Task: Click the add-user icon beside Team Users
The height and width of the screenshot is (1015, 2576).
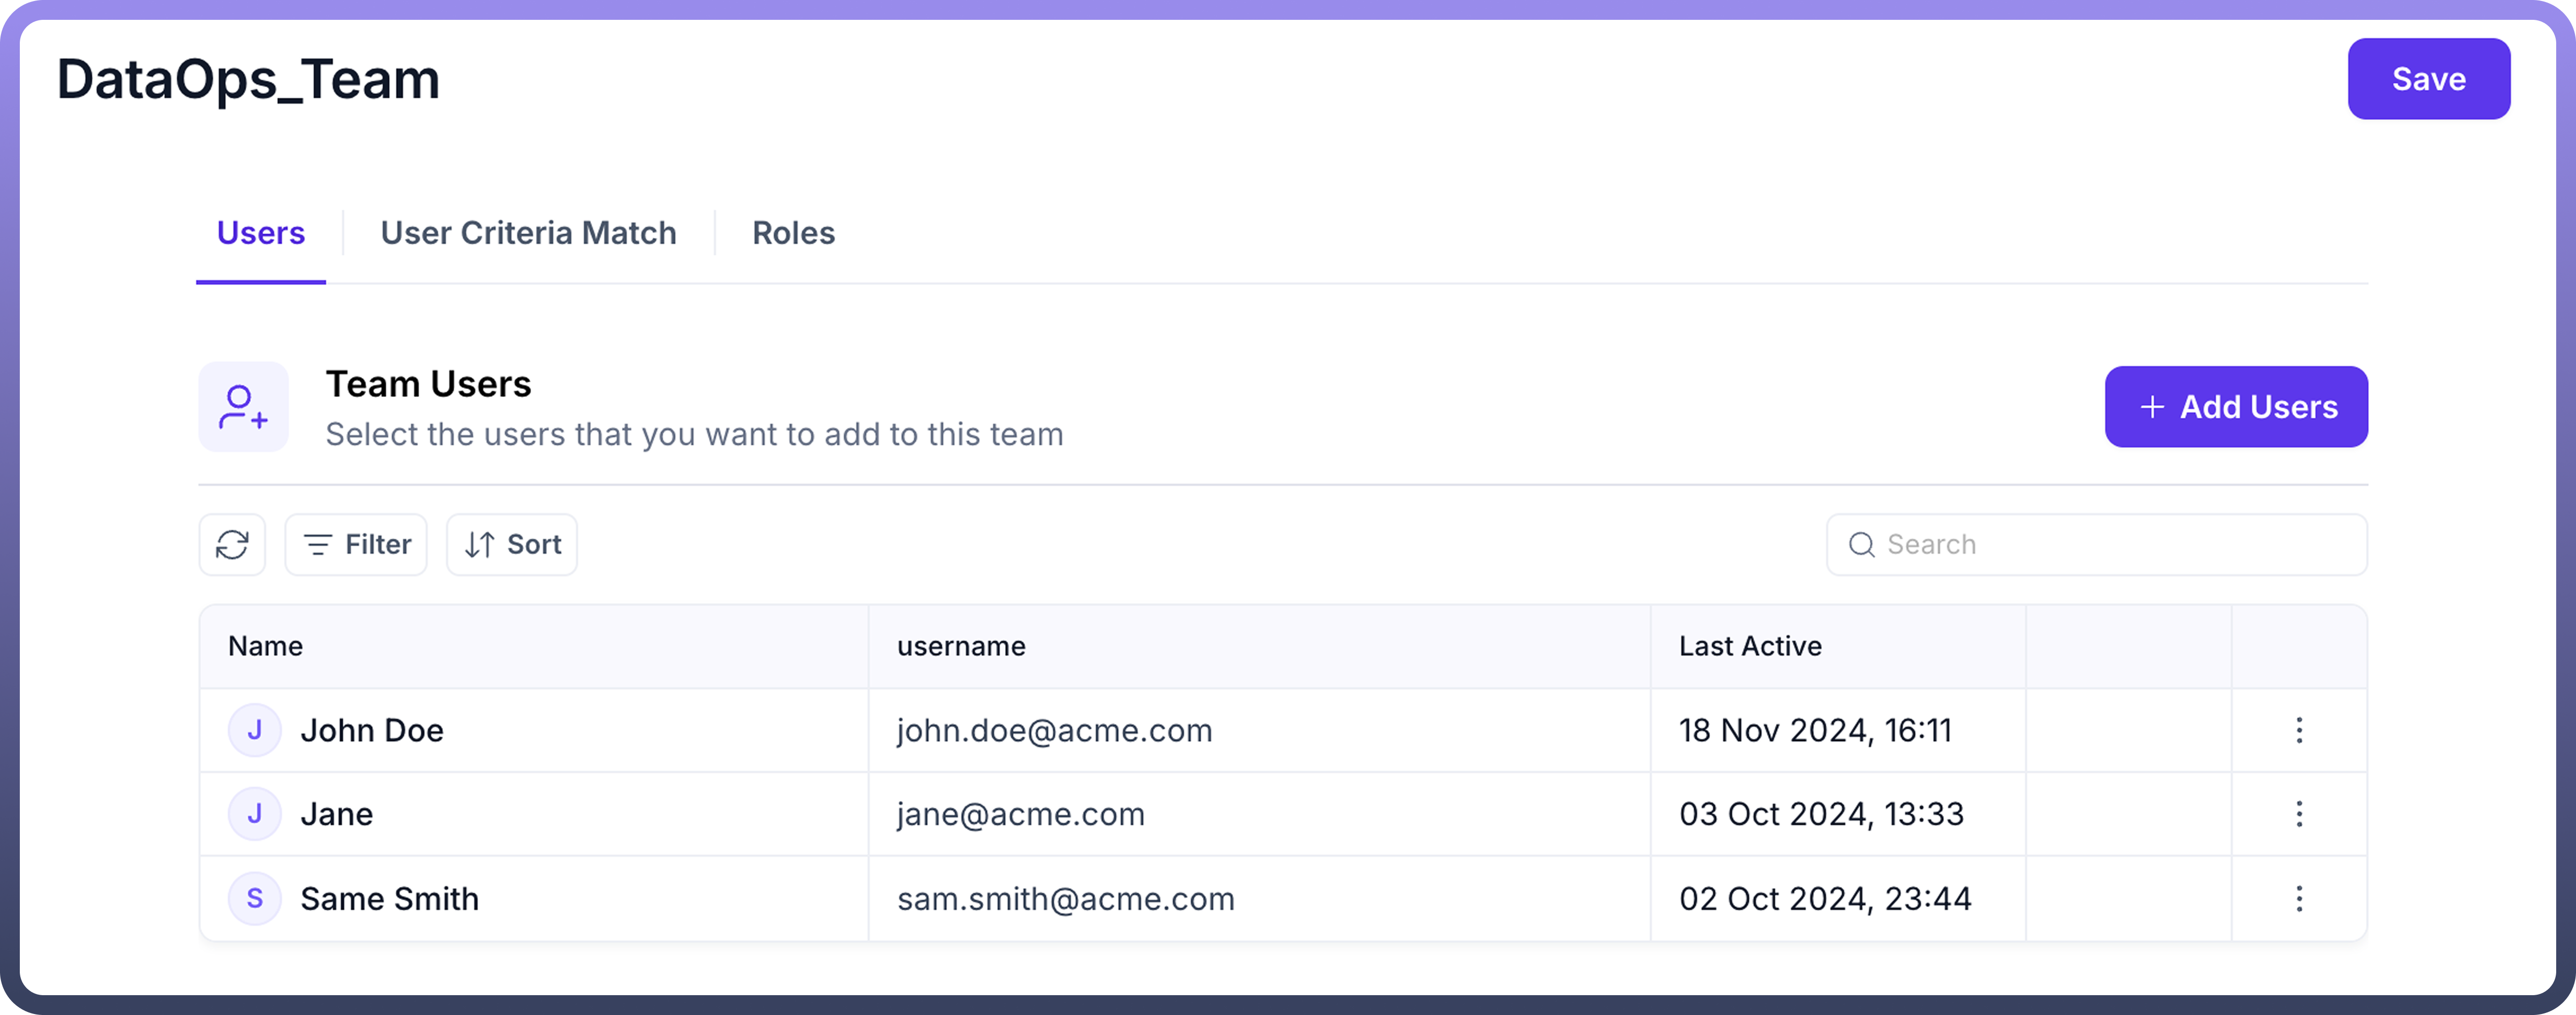Action: pyautogui.click(x=243, y=407)
